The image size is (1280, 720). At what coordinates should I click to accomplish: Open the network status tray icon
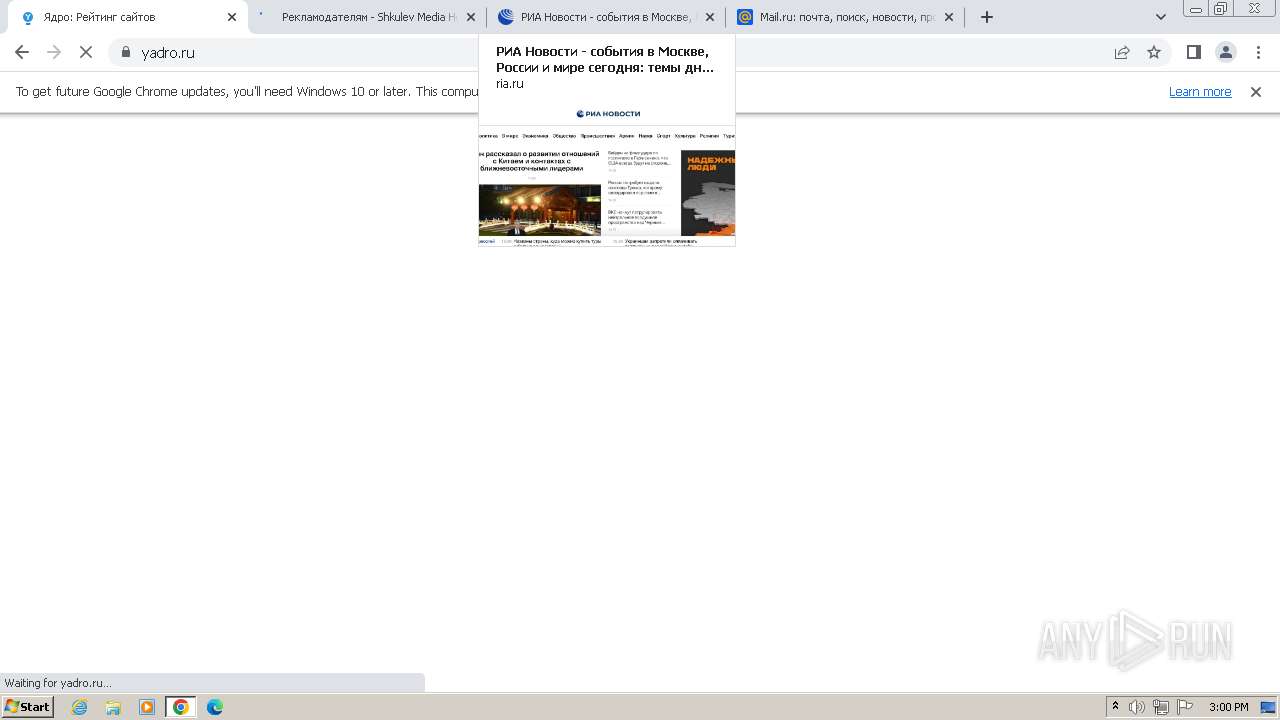(x=1161, y=707)
